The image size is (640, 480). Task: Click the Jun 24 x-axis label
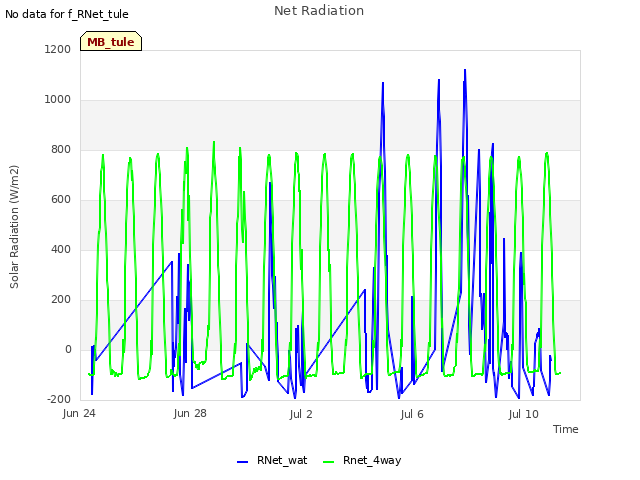[79, 414]
